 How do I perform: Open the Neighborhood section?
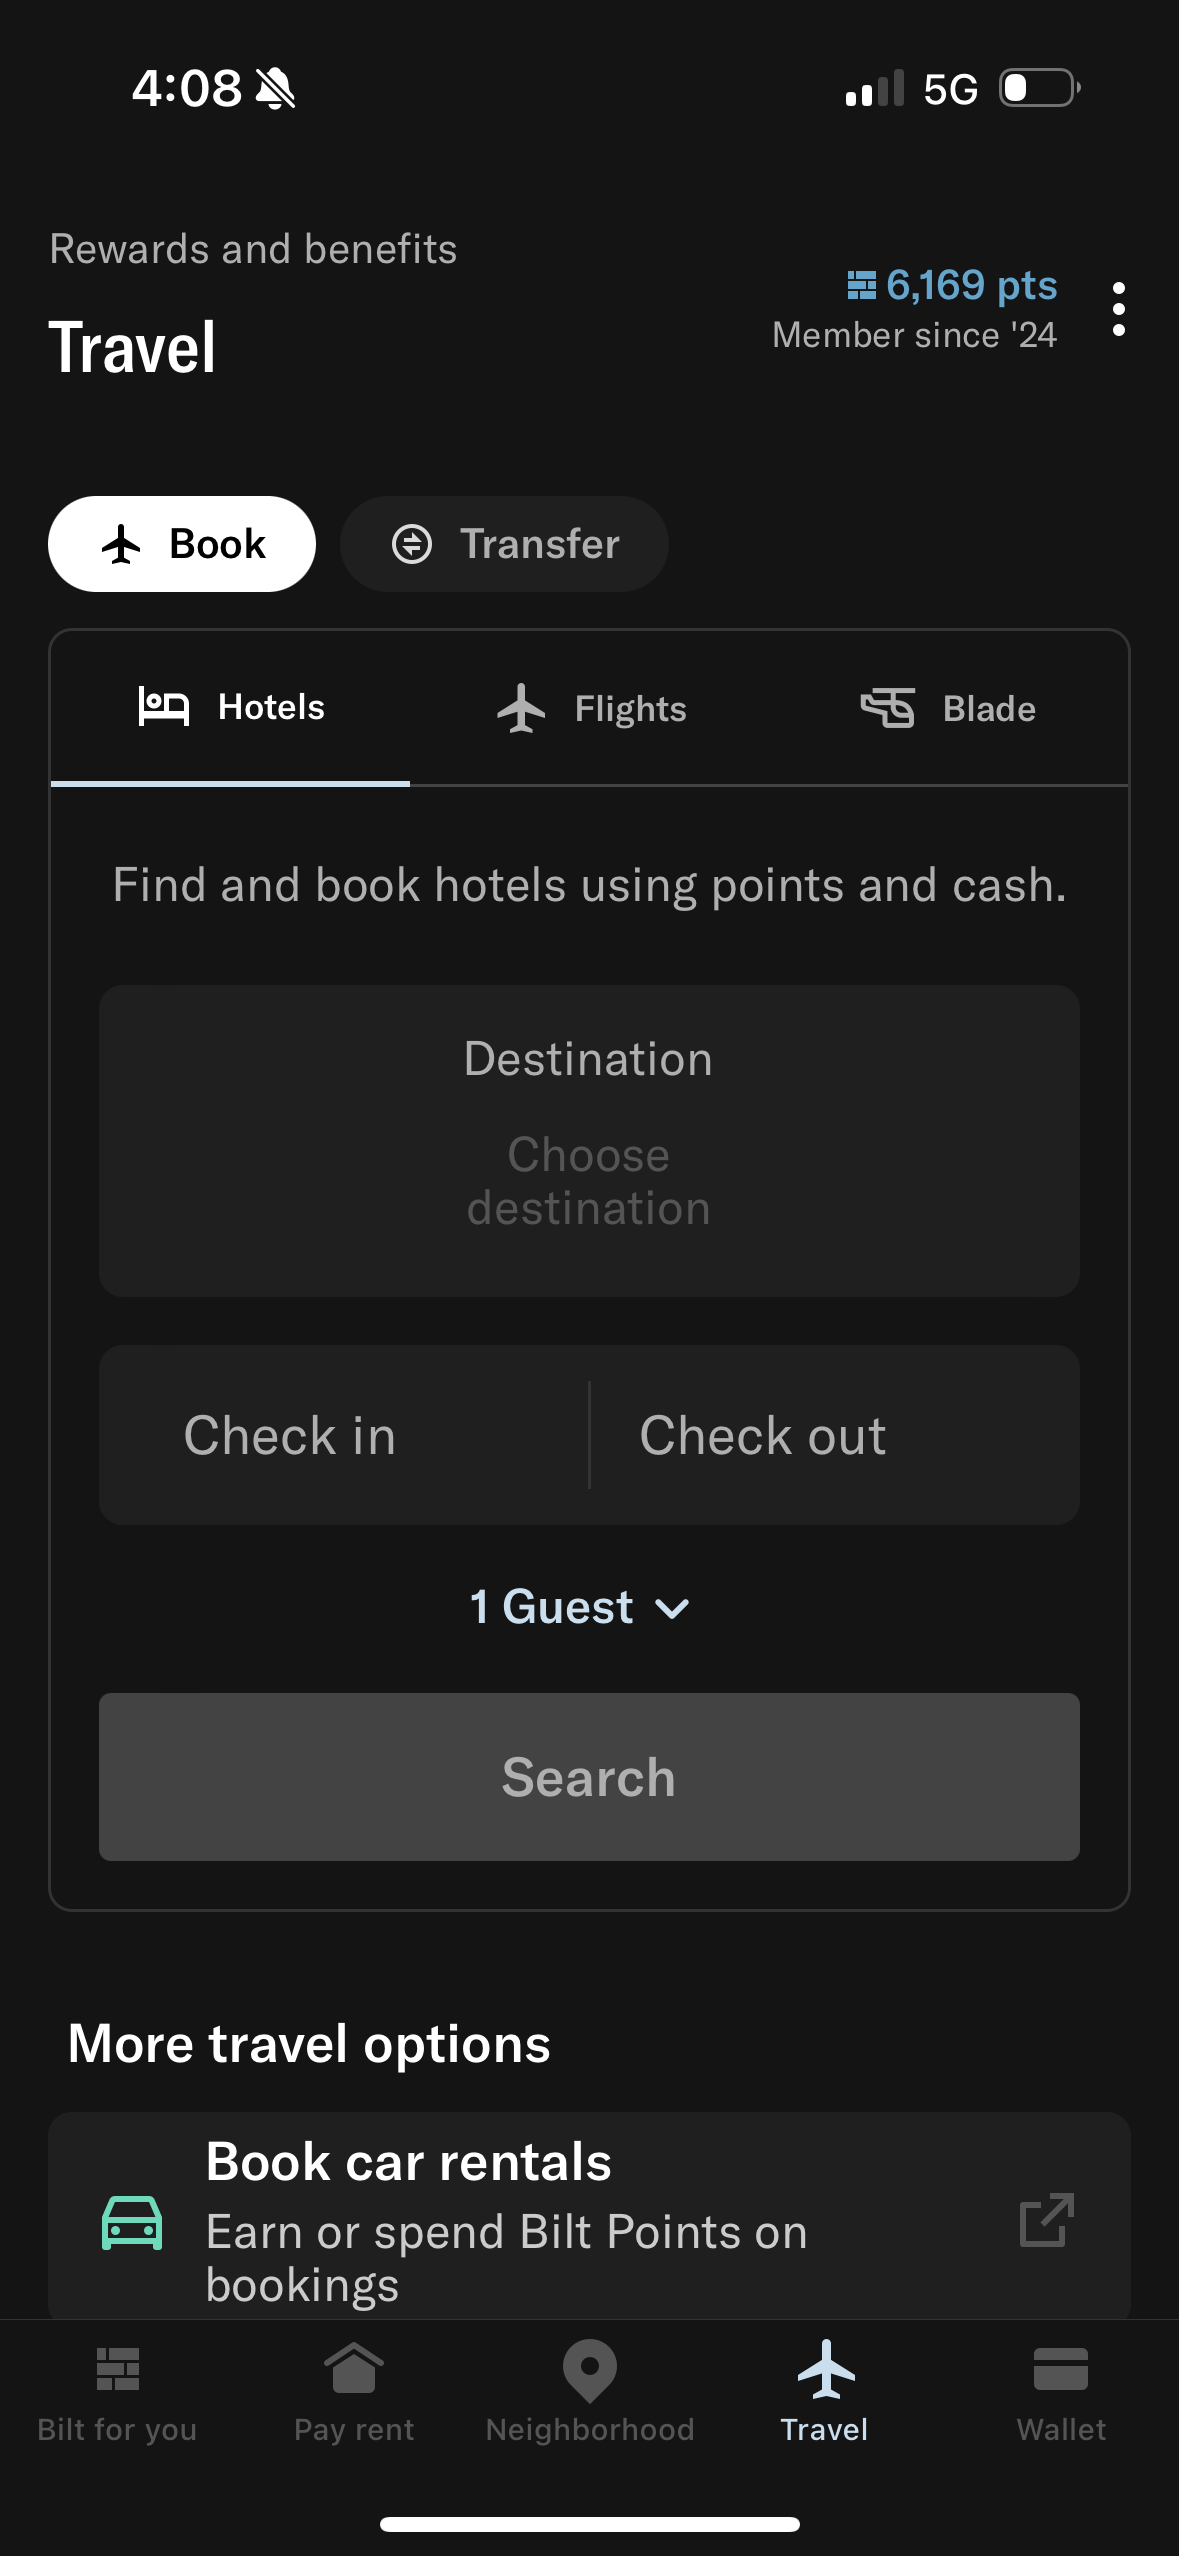590,2392
